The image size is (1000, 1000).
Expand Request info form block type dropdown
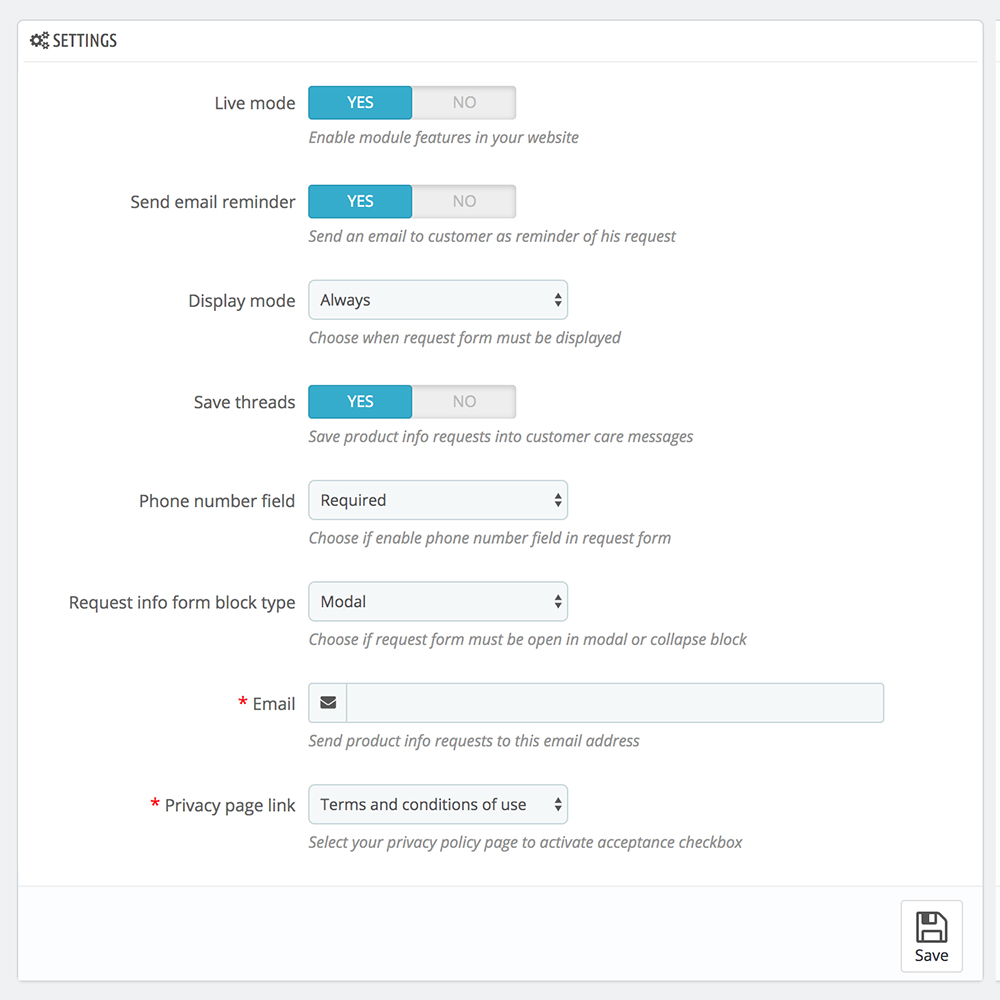[438, 602]
